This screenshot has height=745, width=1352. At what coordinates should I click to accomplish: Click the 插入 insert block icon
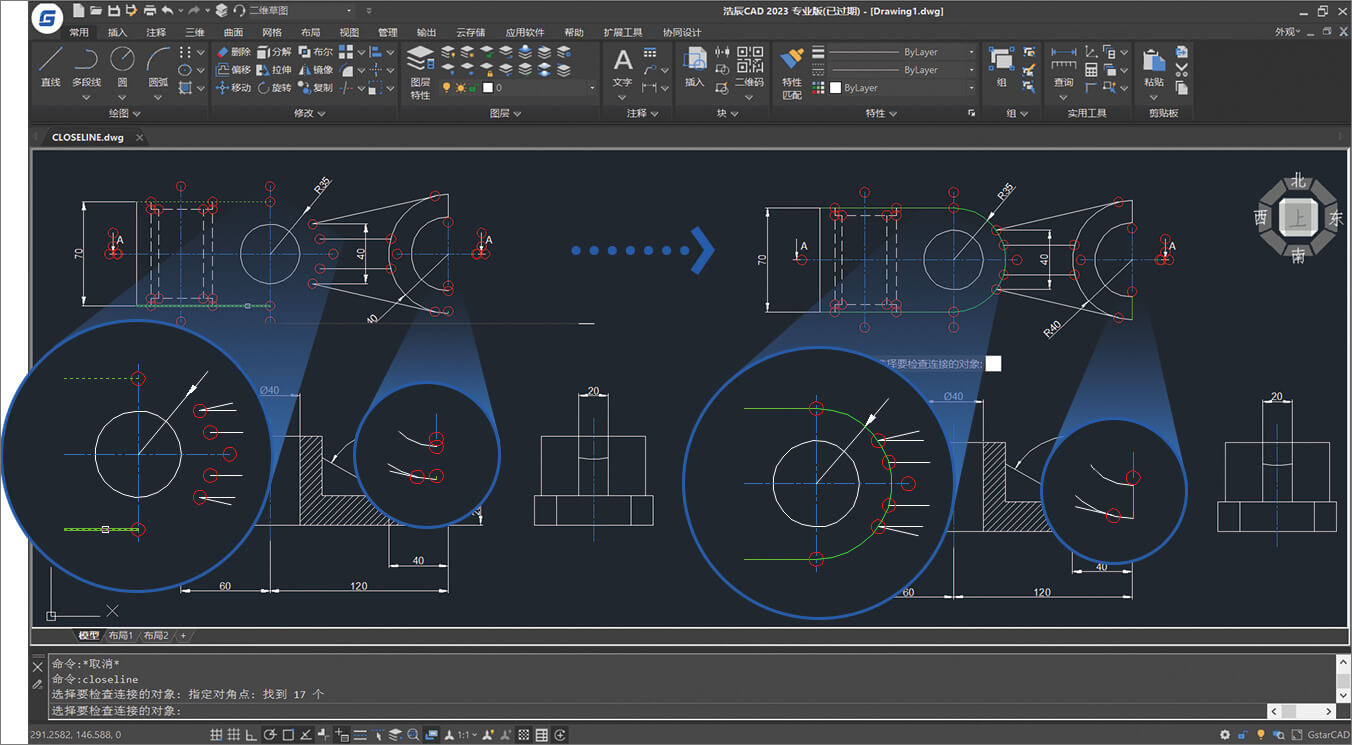coord(694,62)
